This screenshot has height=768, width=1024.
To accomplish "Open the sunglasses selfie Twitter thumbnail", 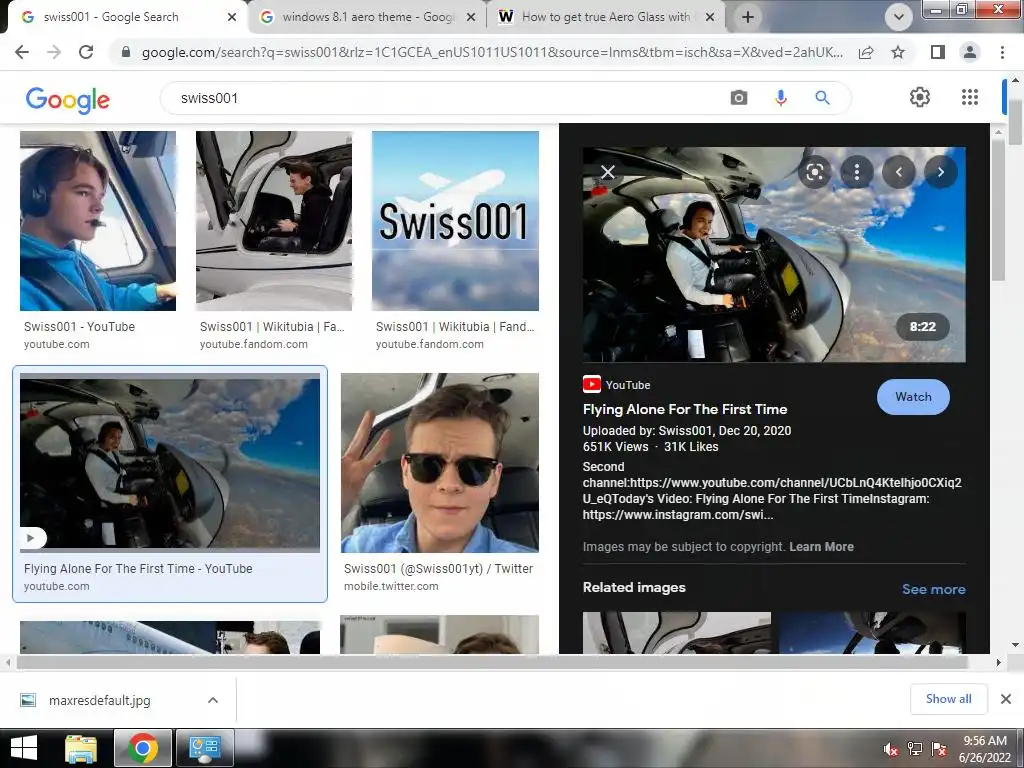I will click(440, 462).
